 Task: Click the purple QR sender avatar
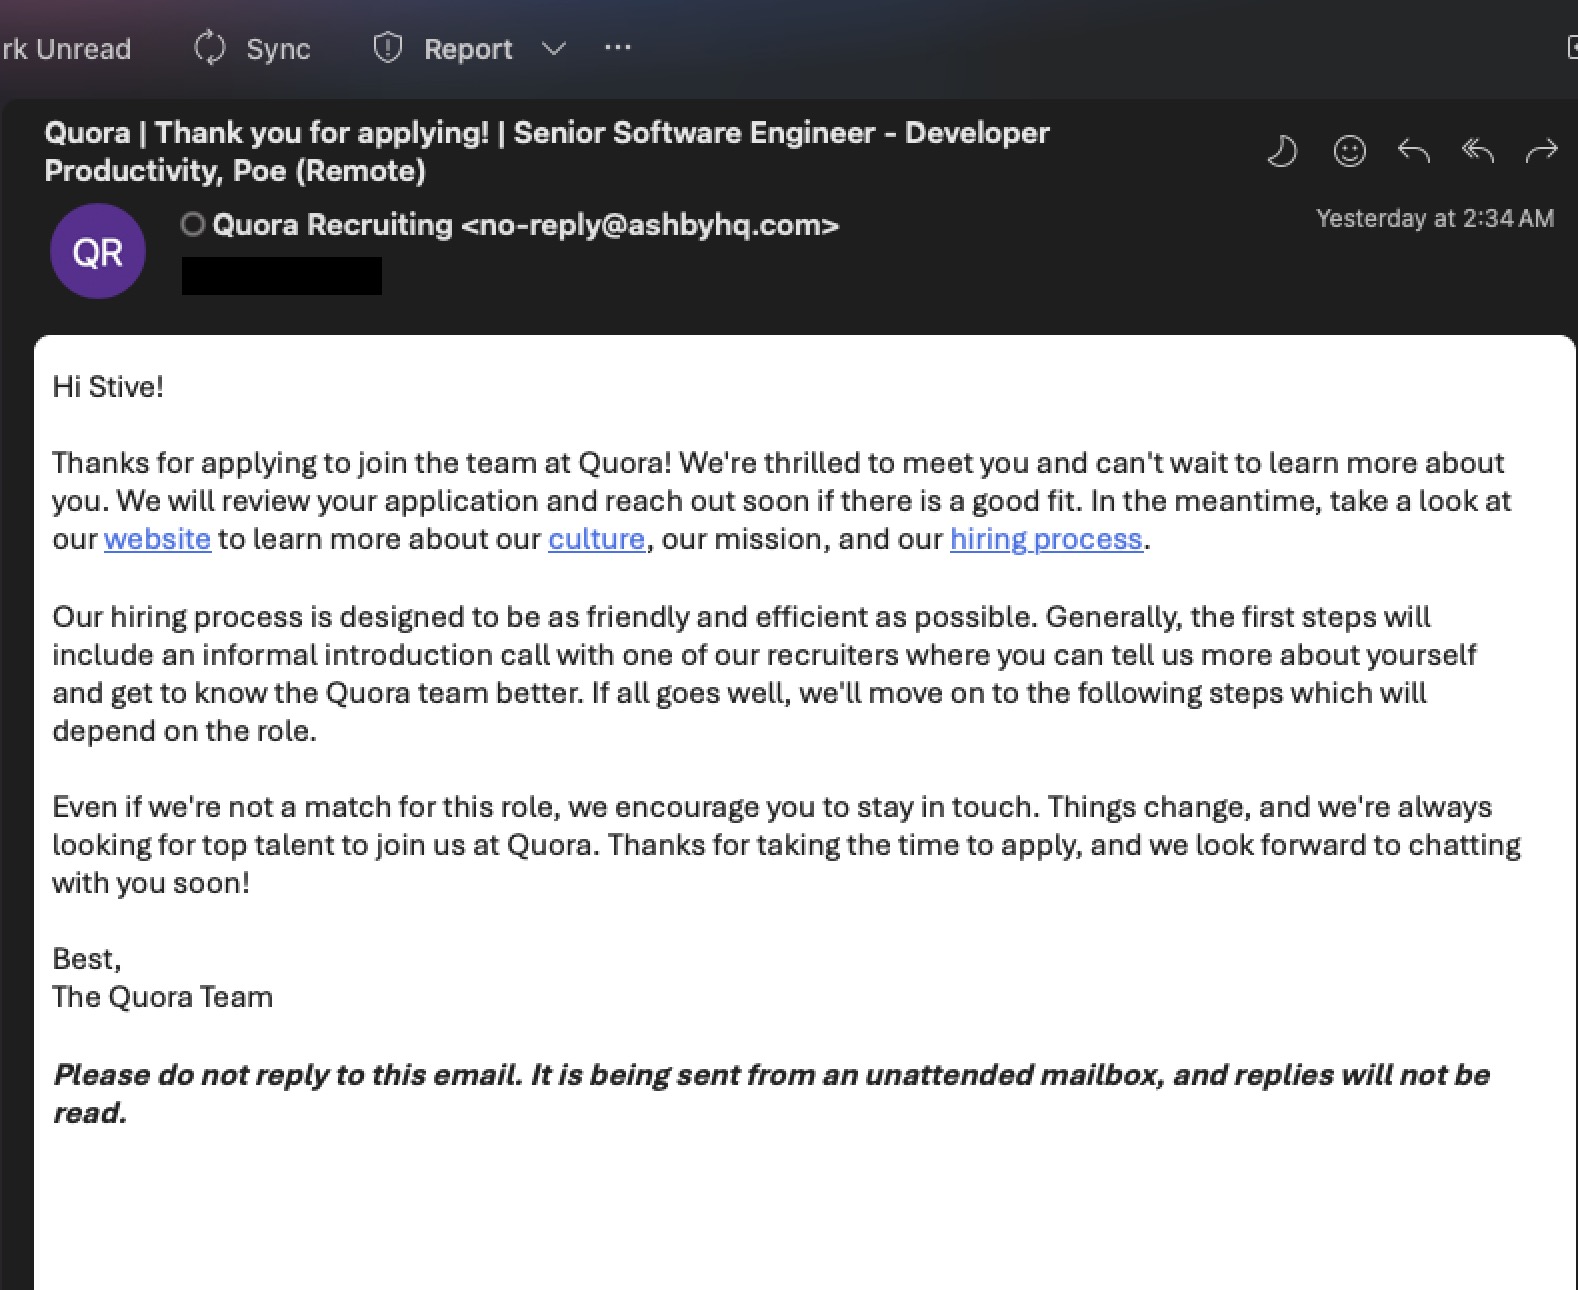pos(98,251)
